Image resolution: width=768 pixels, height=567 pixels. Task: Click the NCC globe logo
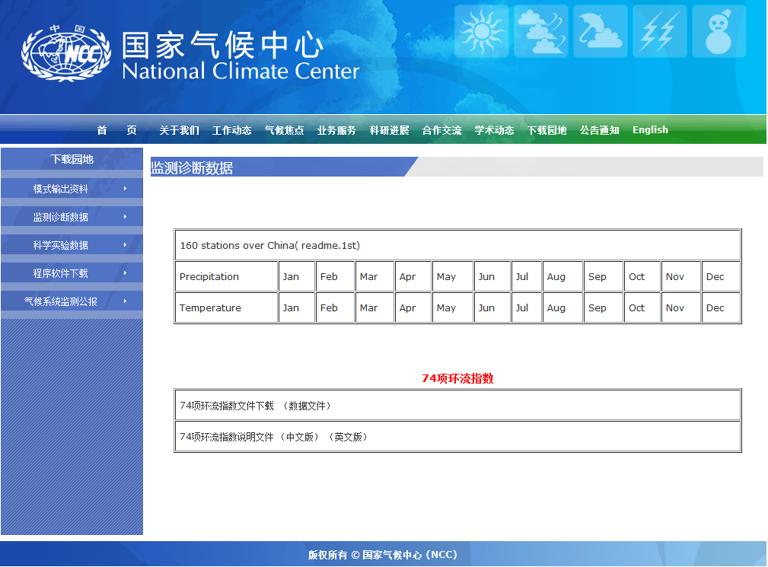[x=66, y=53]
